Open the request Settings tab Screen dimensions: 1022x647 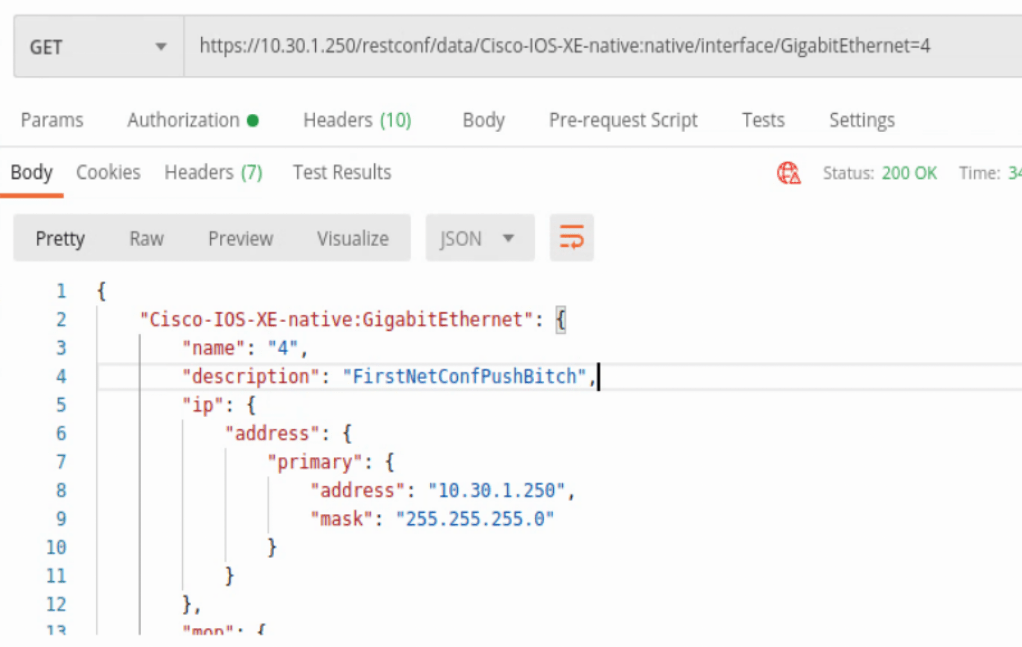point(861,120)
